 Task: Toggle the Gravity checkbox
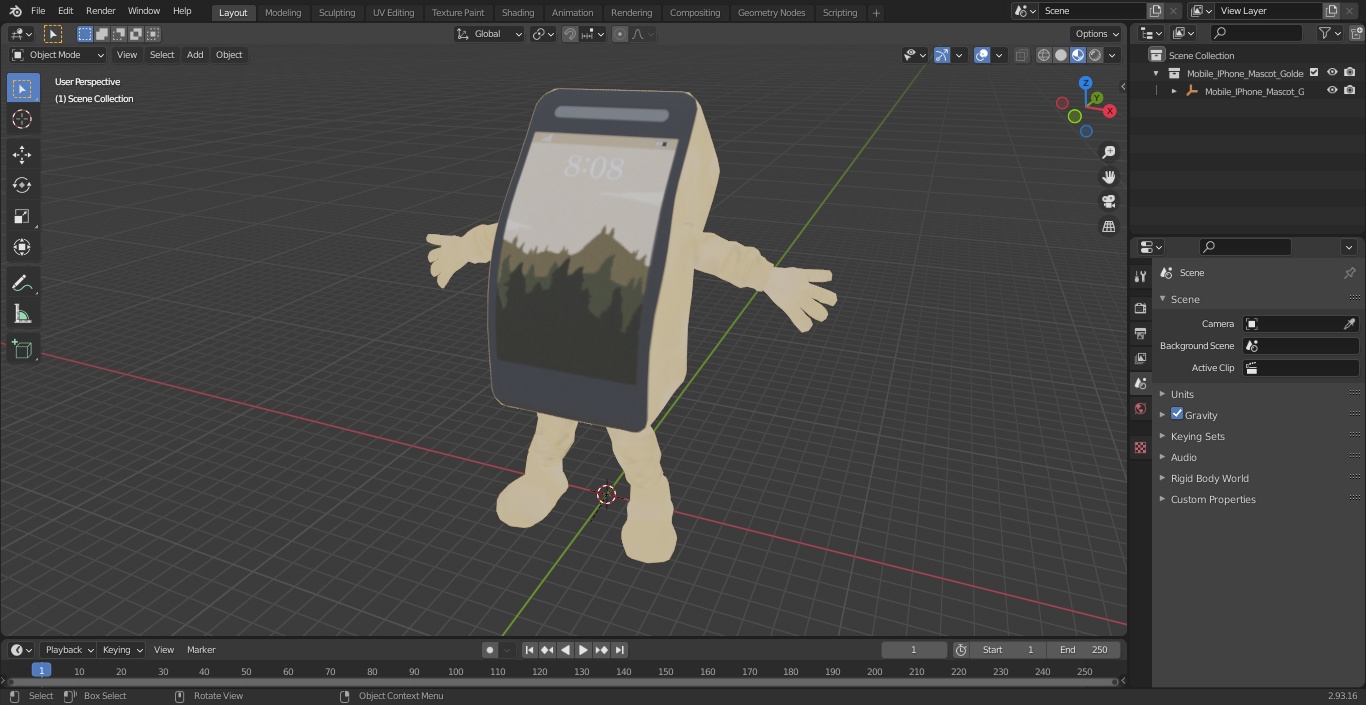coord(1177,414)
